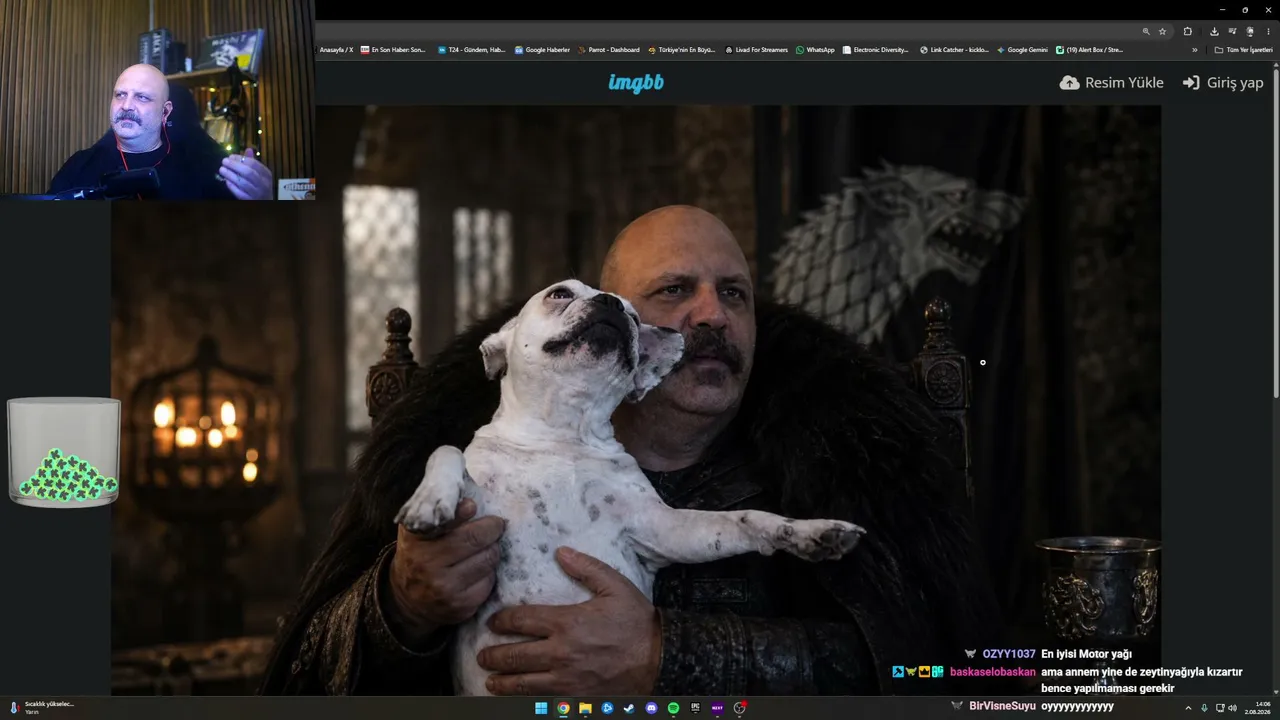The width and height of the screenshot is (1280, 720).
Task: Open the clock and date at 14:06
Action: pyautogui.click(x=1257, y=708)
